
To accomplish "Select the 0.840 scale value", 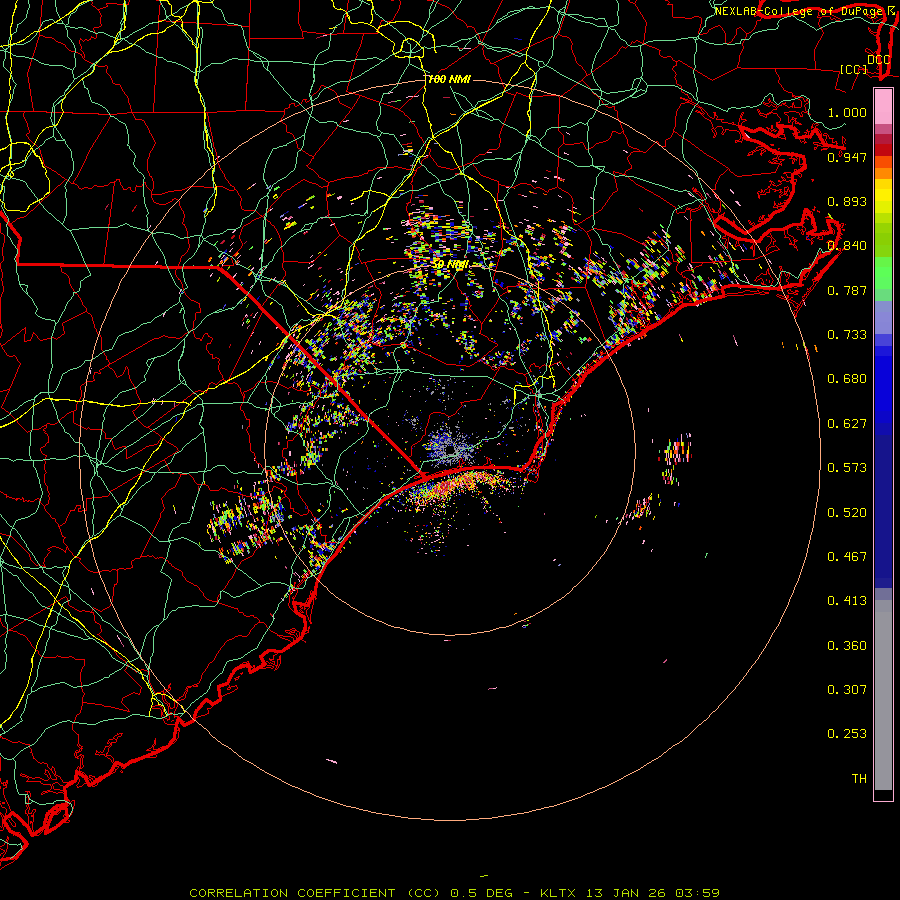I will [847, 246].
